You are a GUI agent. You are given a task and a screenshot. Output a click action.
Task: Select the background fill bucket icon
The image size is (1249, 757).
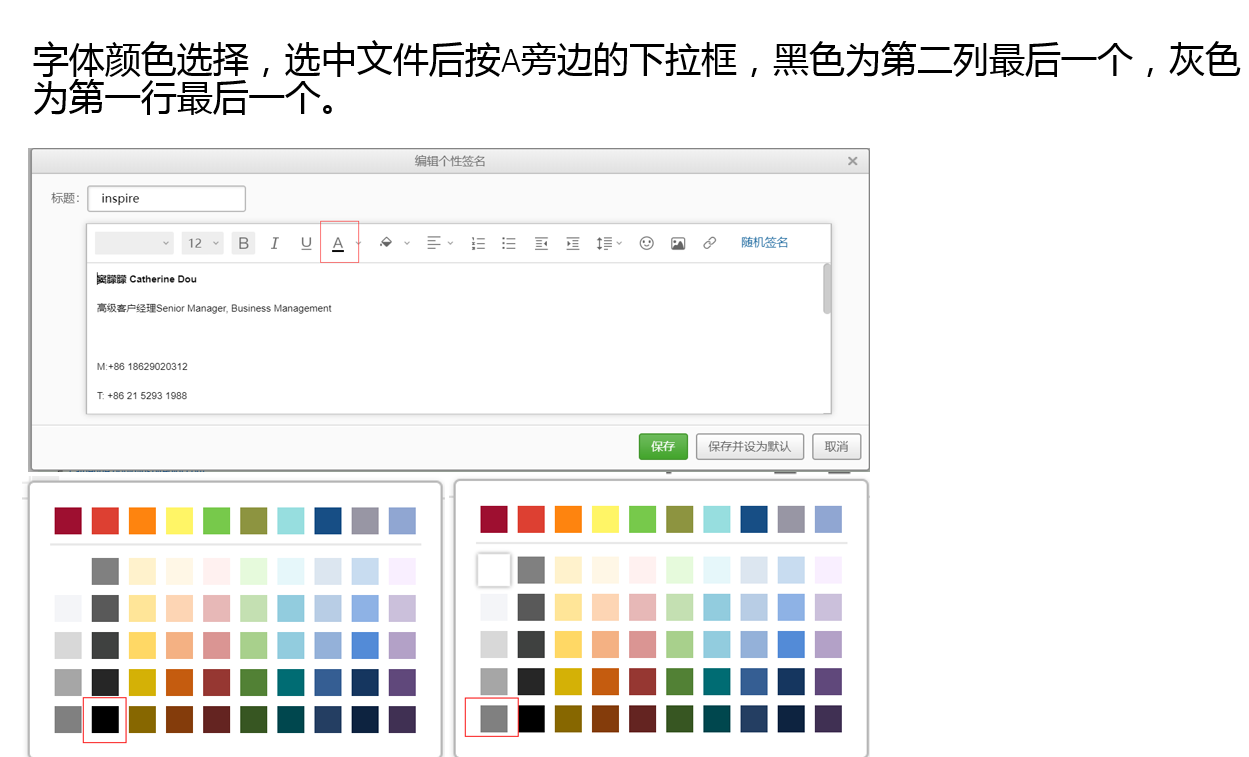point(386,243)
